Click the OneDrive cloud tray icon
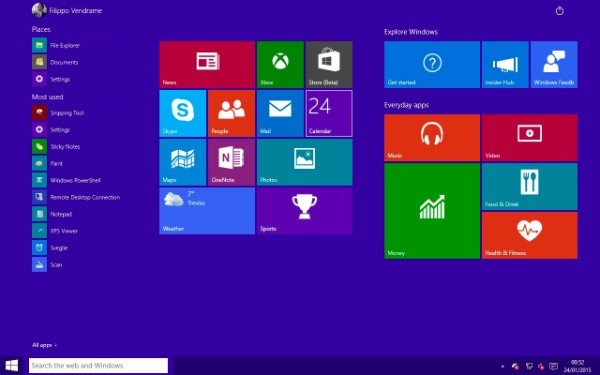Screen dimensions: 600x375 (515, 367)
